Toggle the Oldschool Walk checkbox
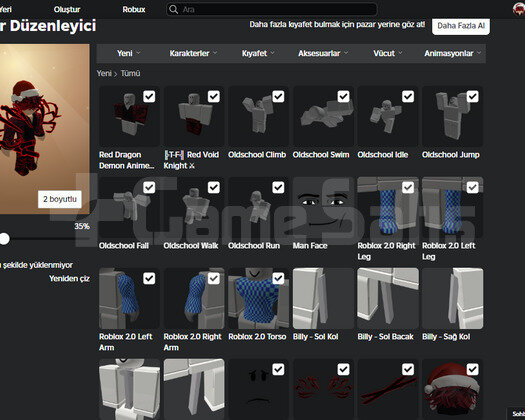 (x=214, y=188)
